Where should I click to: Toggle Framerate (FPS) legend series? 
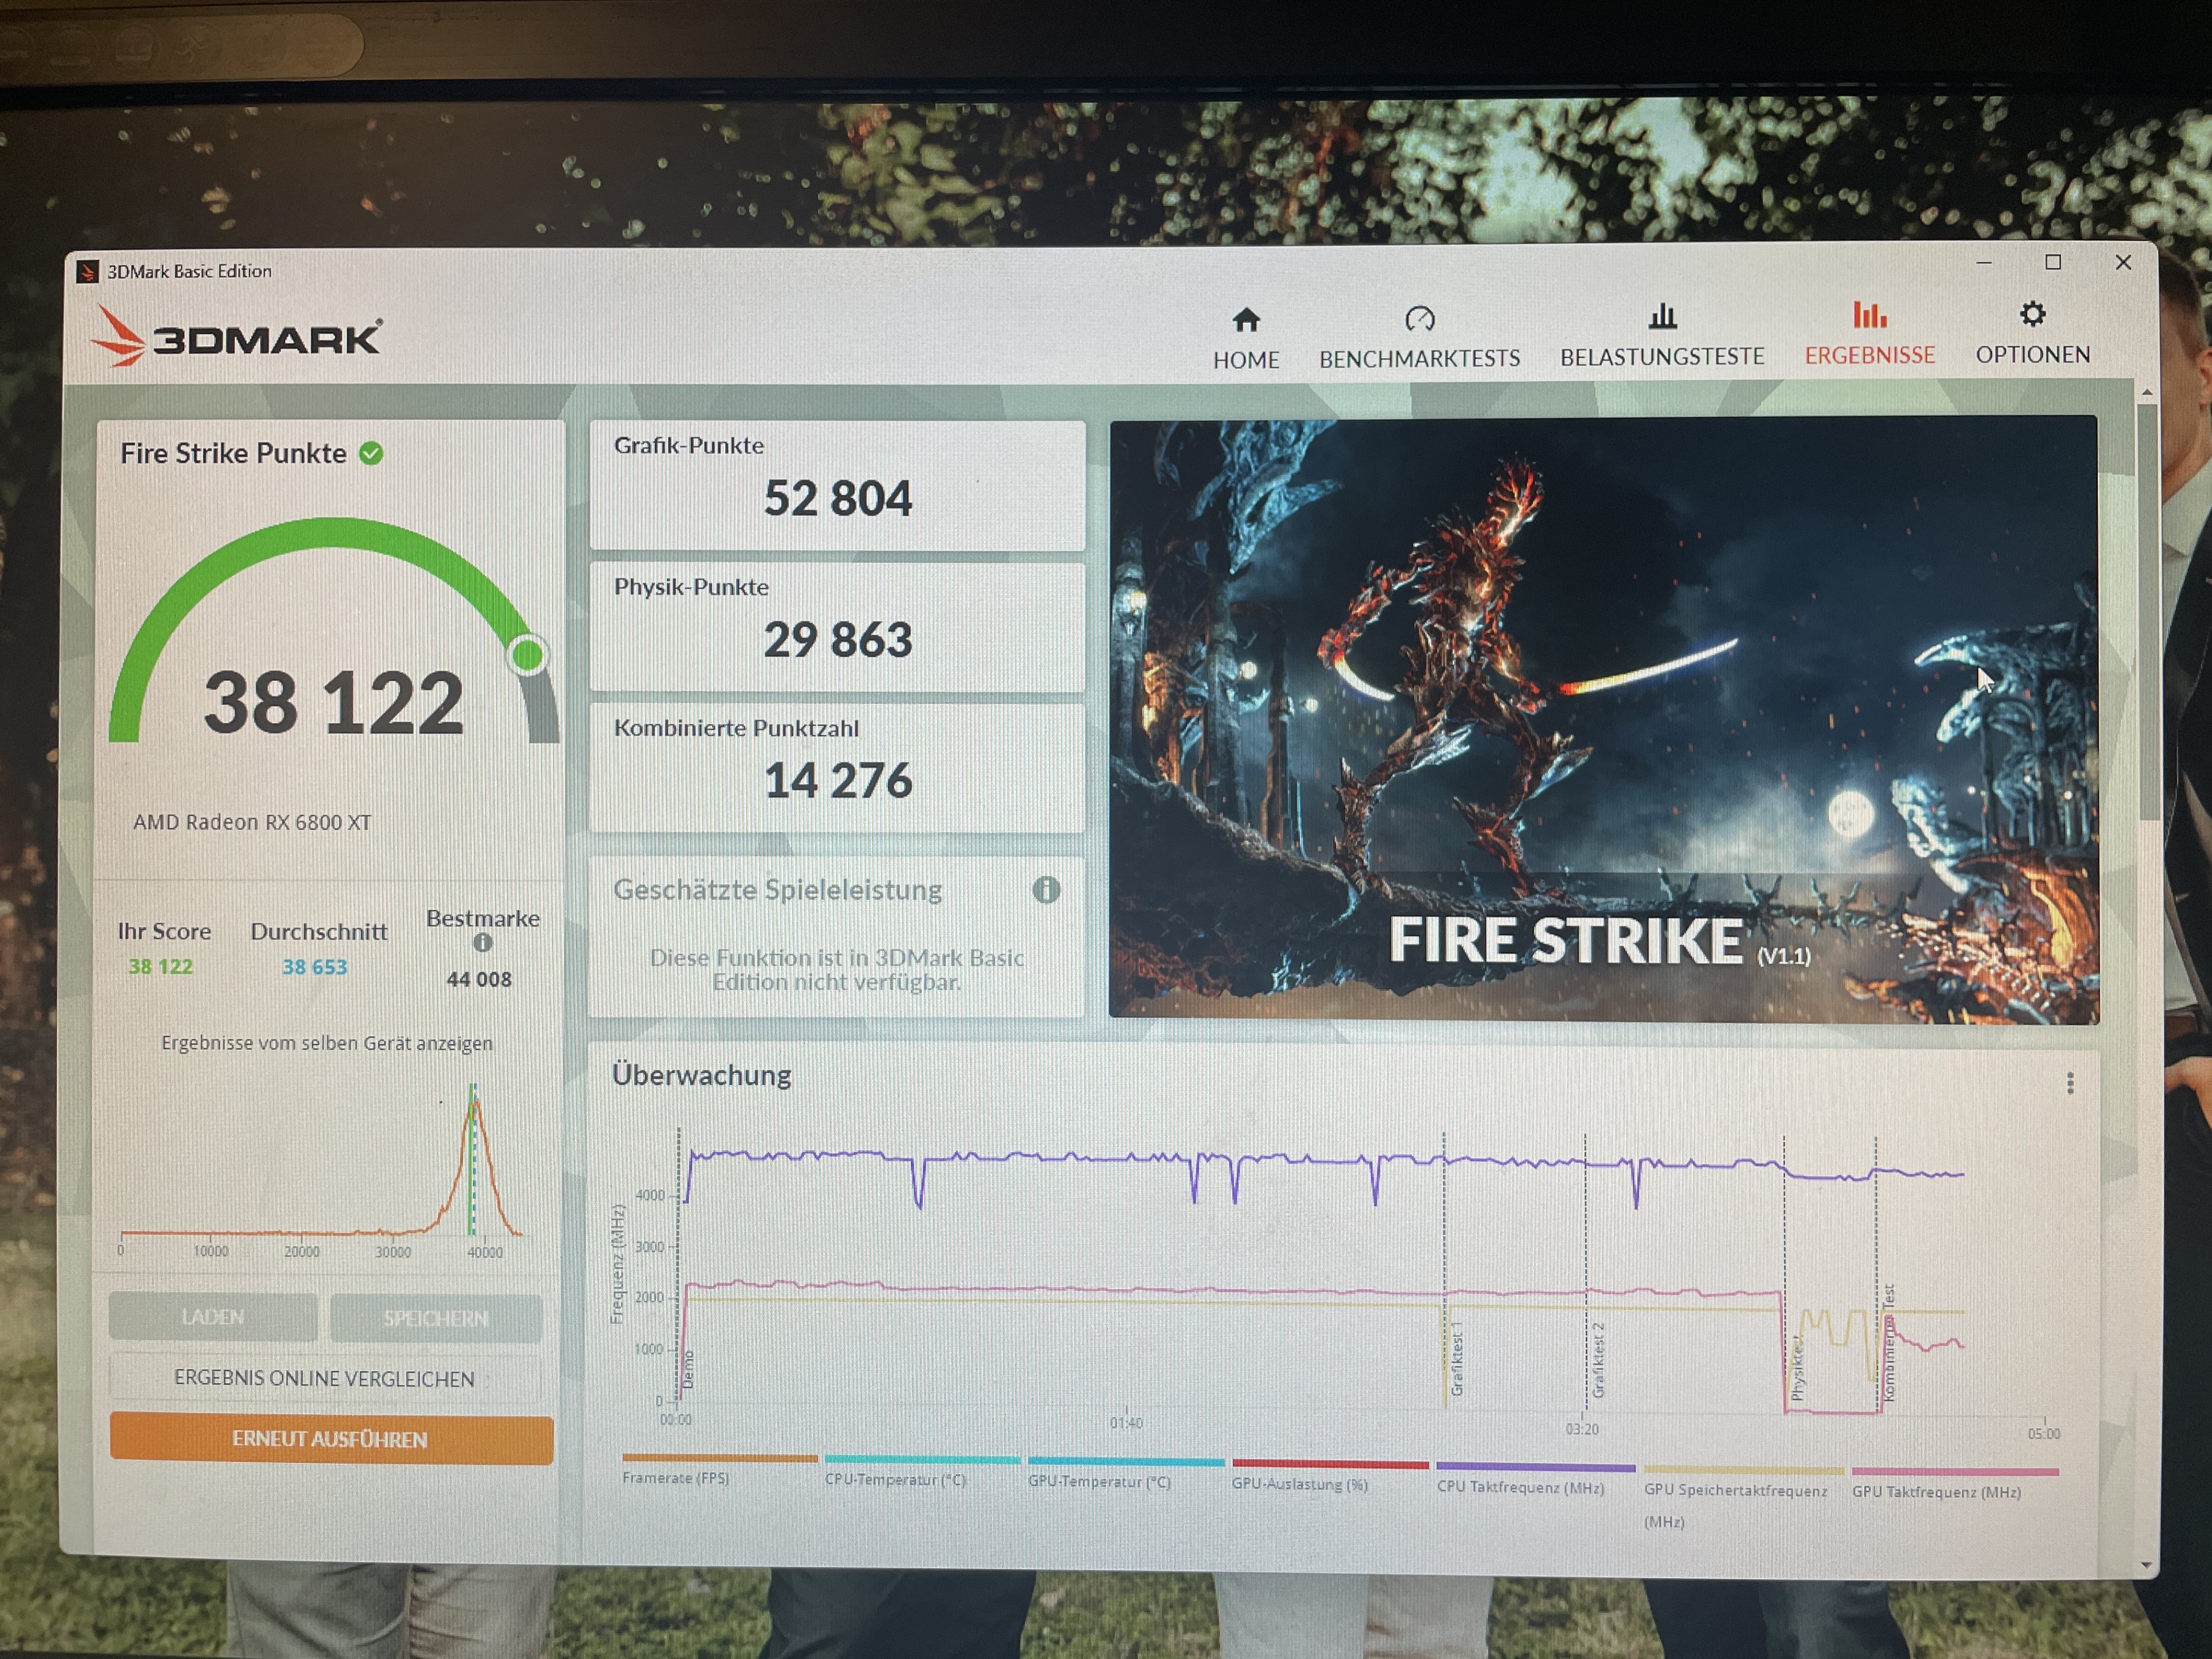(675, 1478)
